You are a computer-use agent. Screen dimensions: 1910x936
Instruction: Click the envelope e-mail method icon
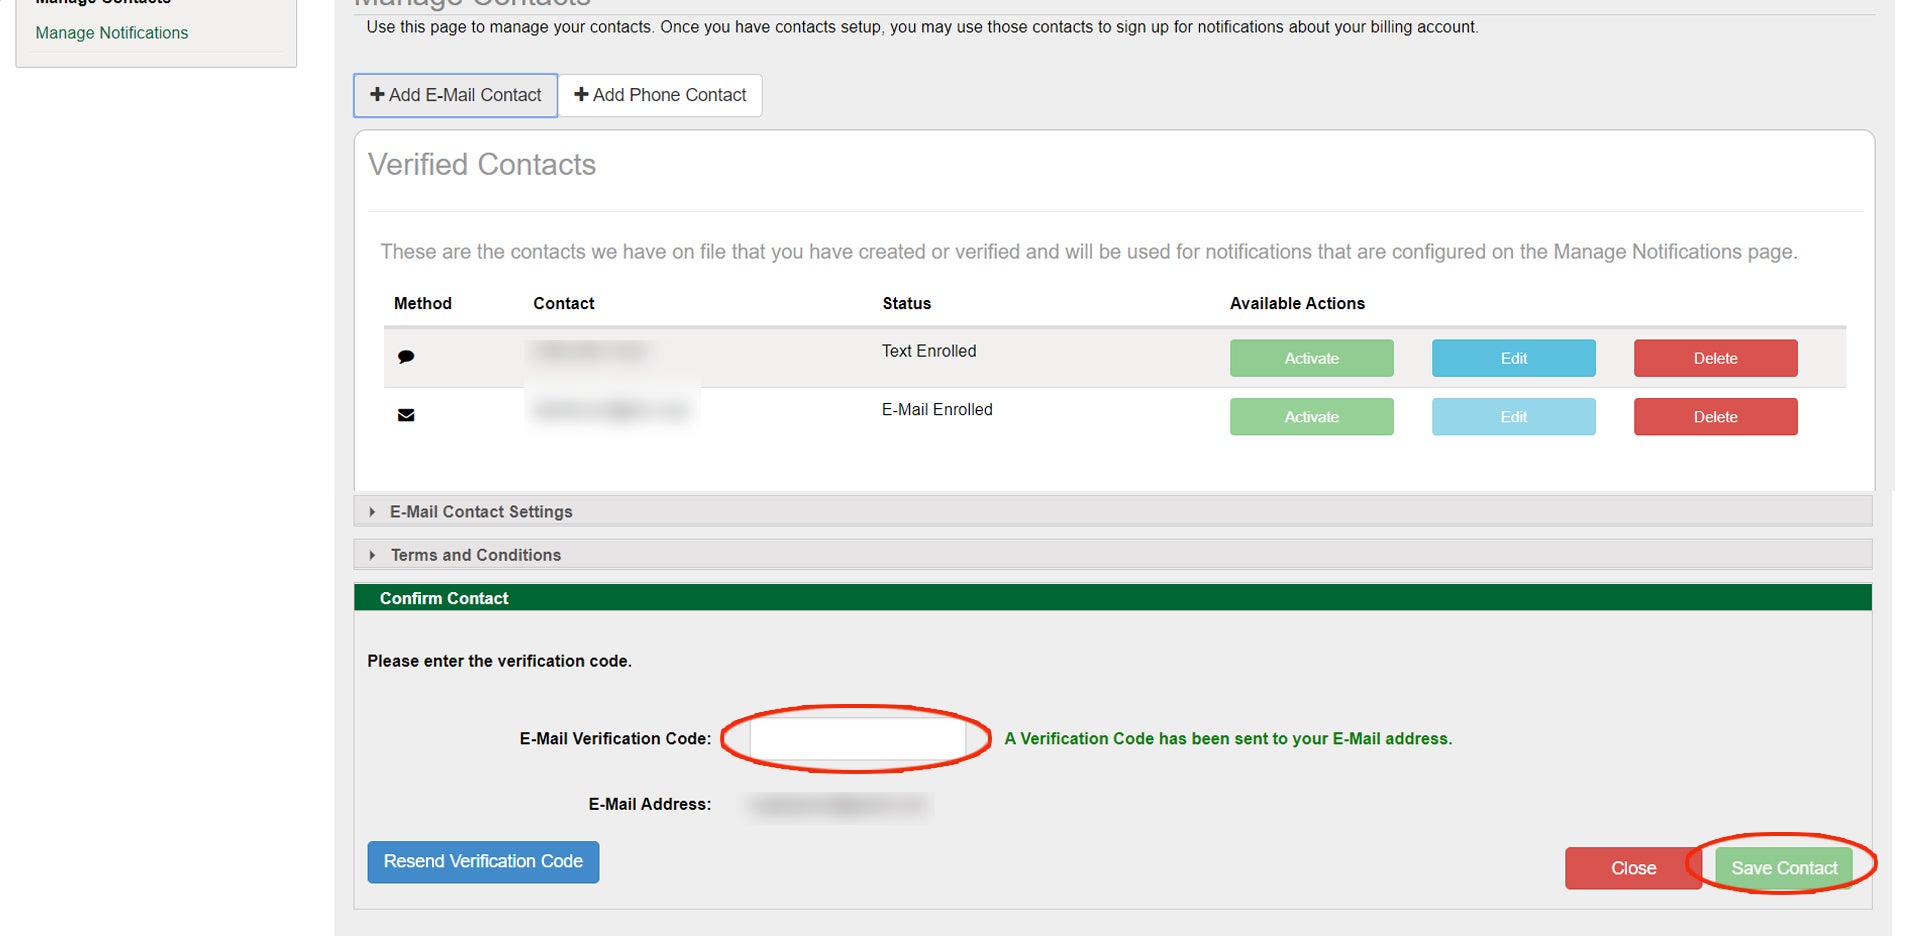point(406,415)
